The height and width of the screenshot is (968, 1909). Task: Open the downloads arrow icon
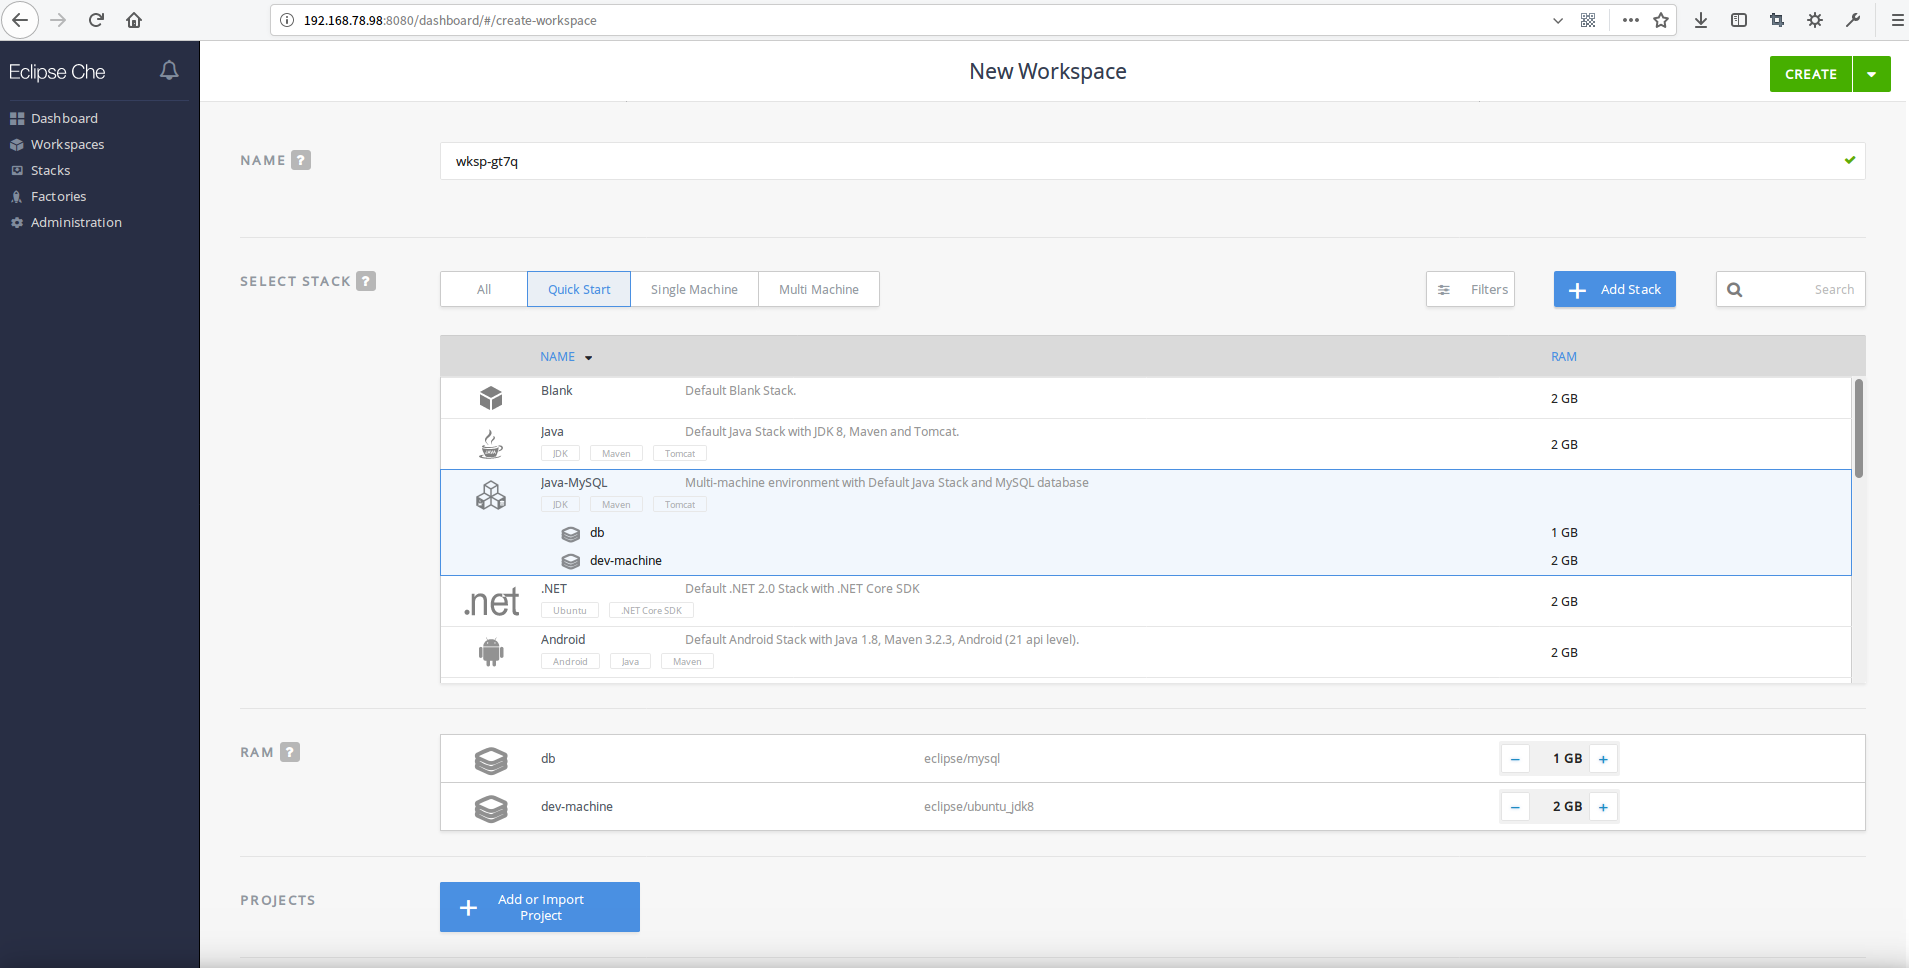click(1701, 20)
